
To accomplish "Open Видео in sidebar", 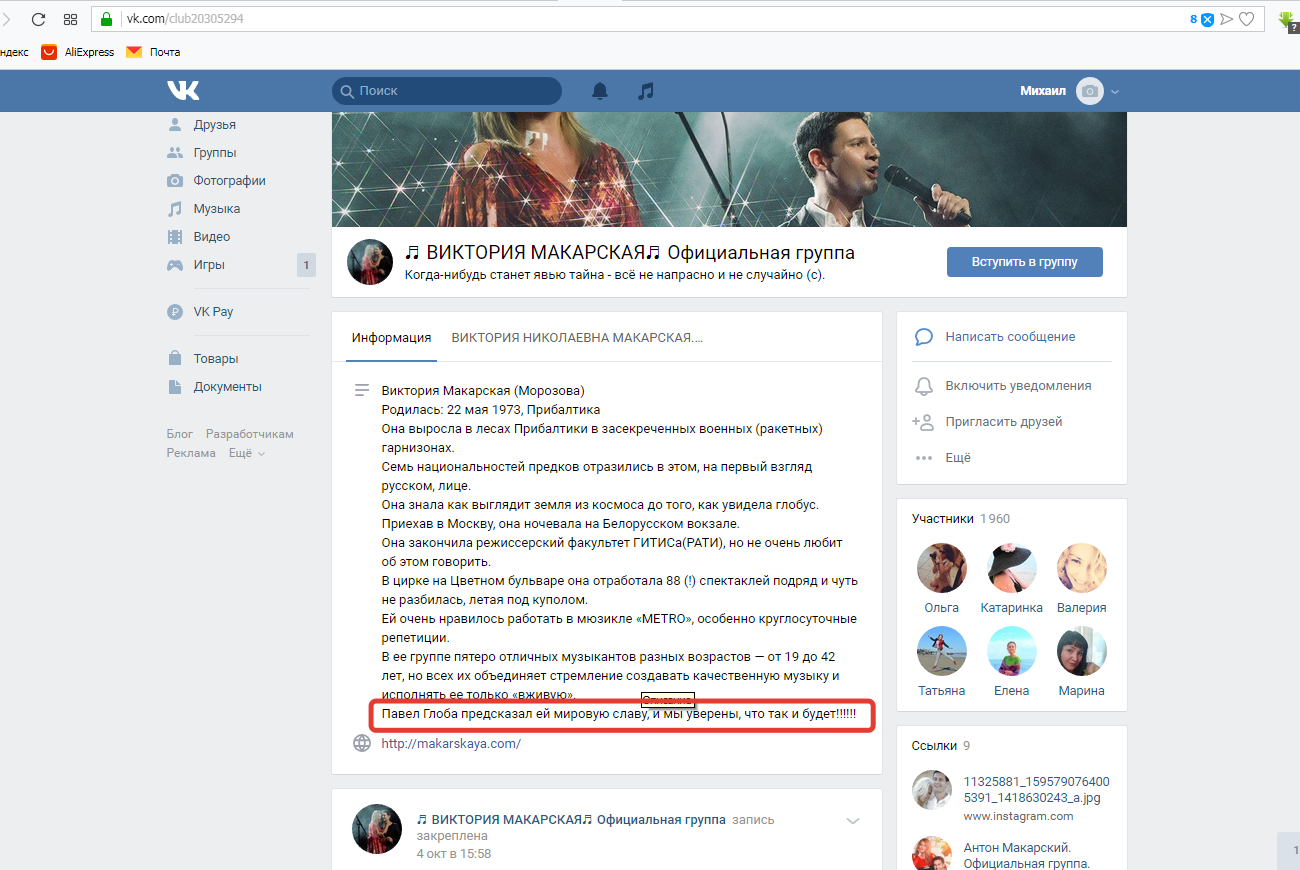I will (211, 237).
